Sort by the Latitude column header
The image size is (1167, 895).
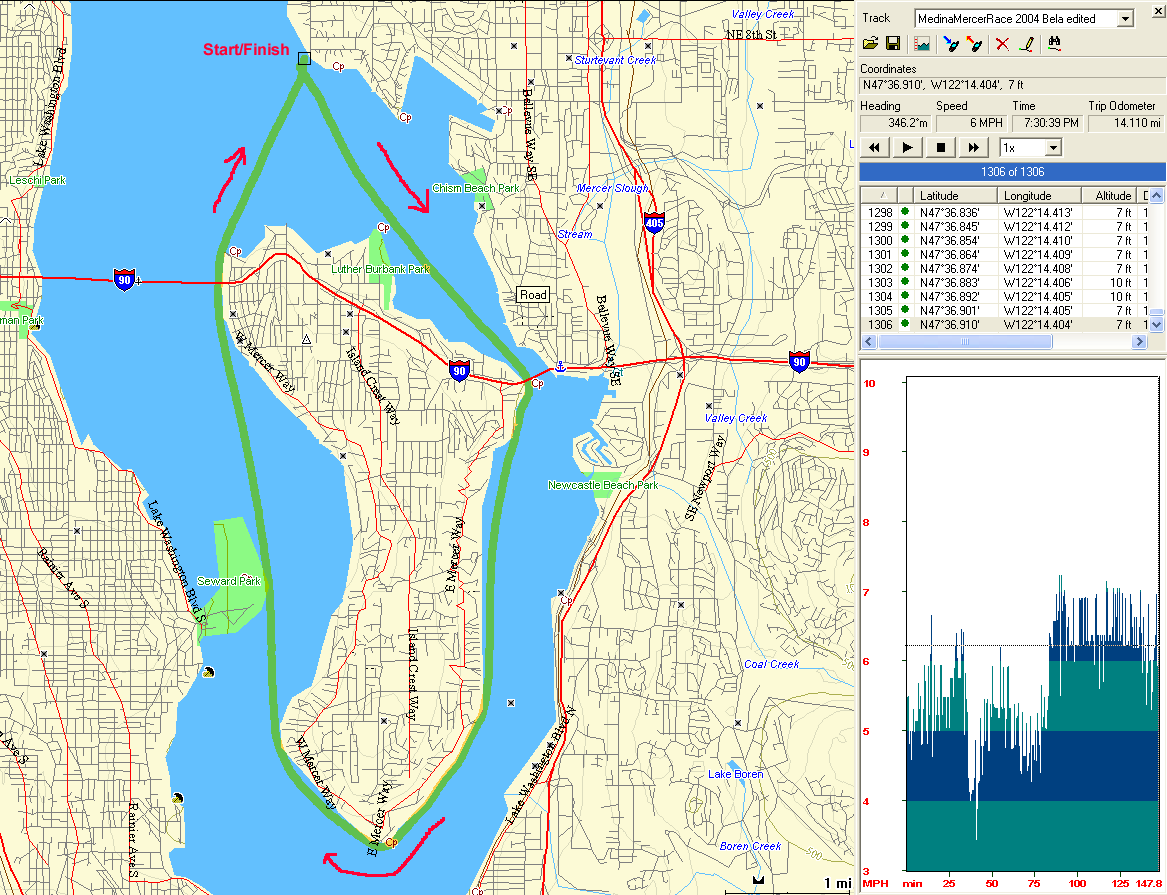point(956,196)
